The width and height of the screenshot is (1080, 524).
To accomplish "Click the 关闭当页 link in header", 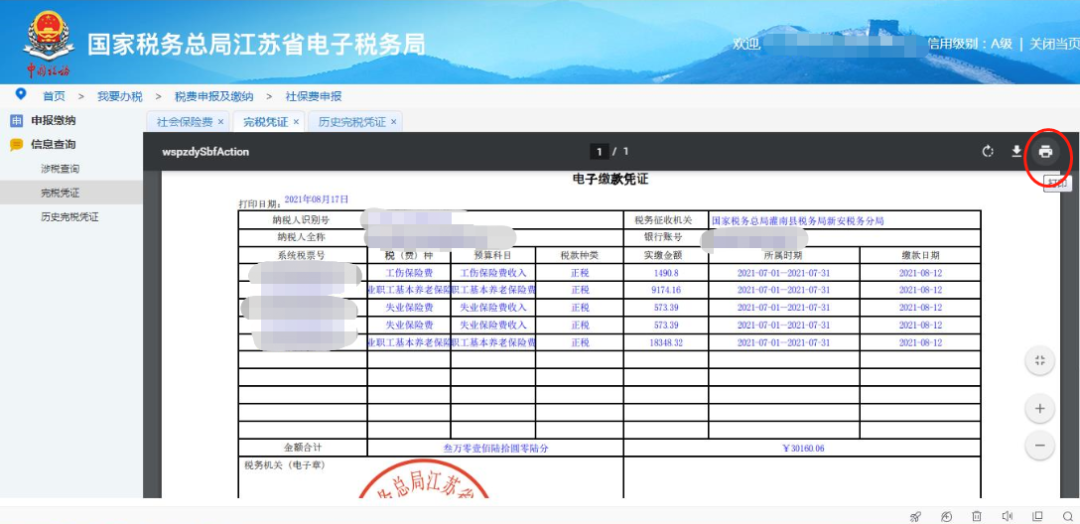I will tap(1054, 44).
